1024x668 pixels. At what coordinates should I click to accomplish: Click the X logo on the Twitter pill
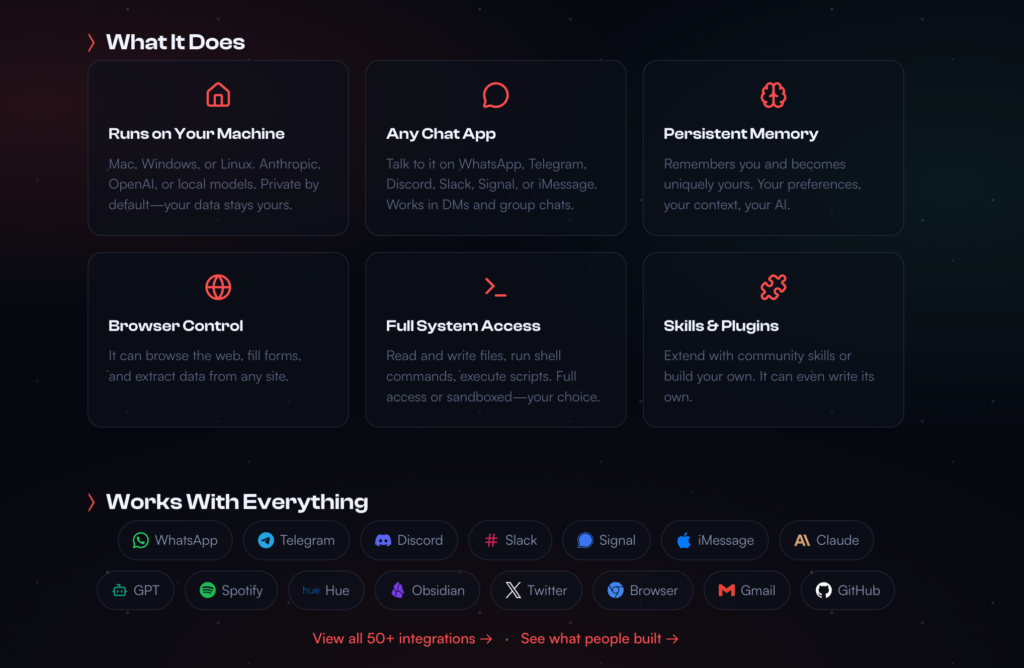point(513,590)
